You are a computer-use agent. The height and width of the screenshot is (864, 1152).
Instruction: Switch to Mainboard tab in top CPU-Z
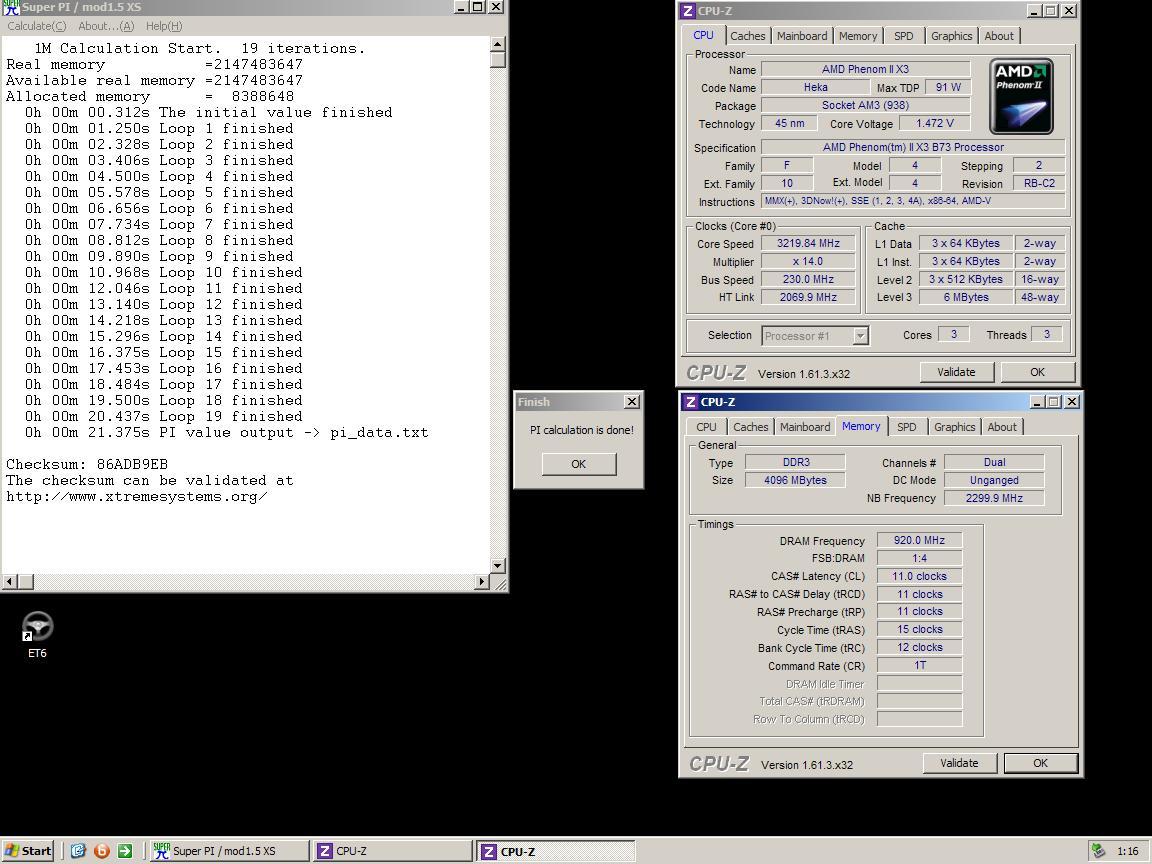tap(802, 36)
